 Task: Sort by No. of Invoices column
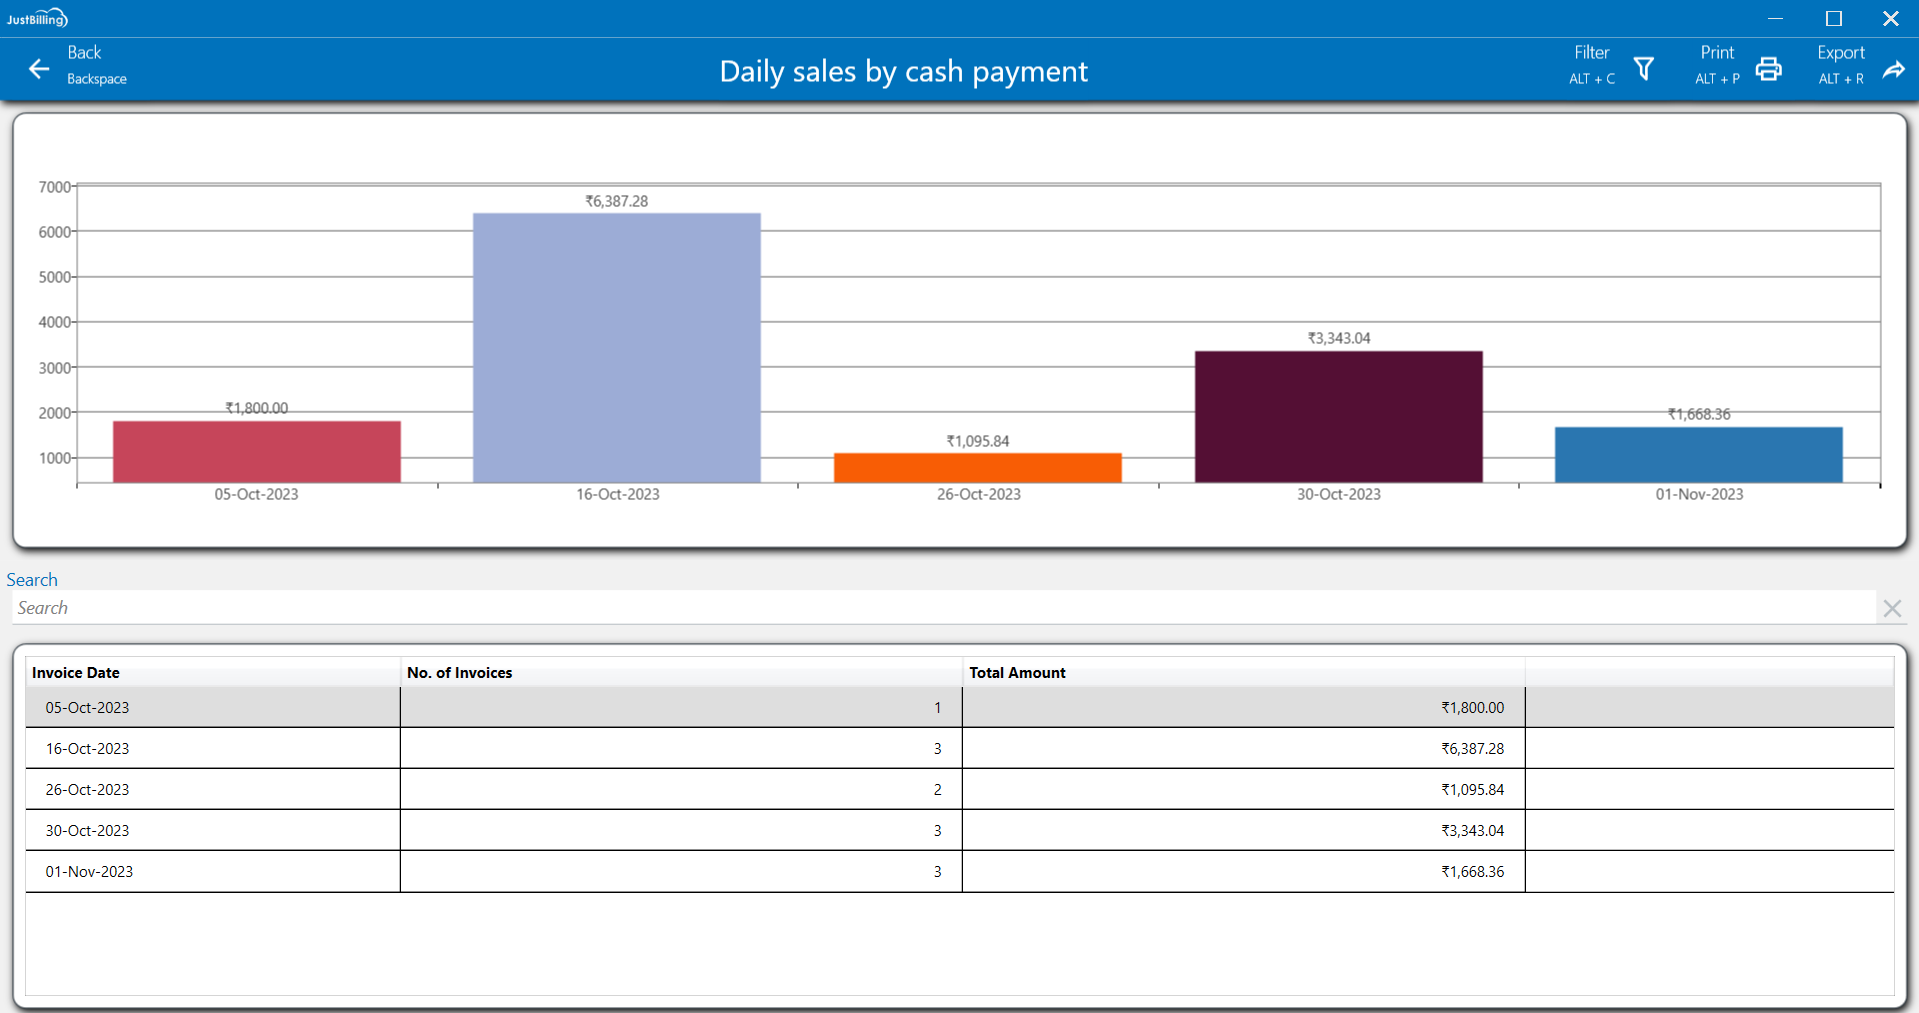[x=460, y=673]
